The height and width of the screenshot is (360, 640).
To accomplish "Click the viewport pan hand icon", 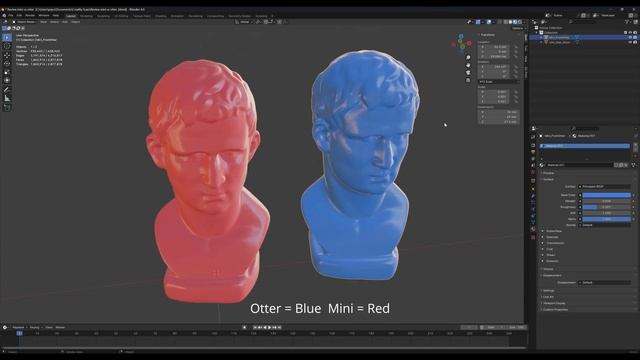I will [x=468, y=65].
